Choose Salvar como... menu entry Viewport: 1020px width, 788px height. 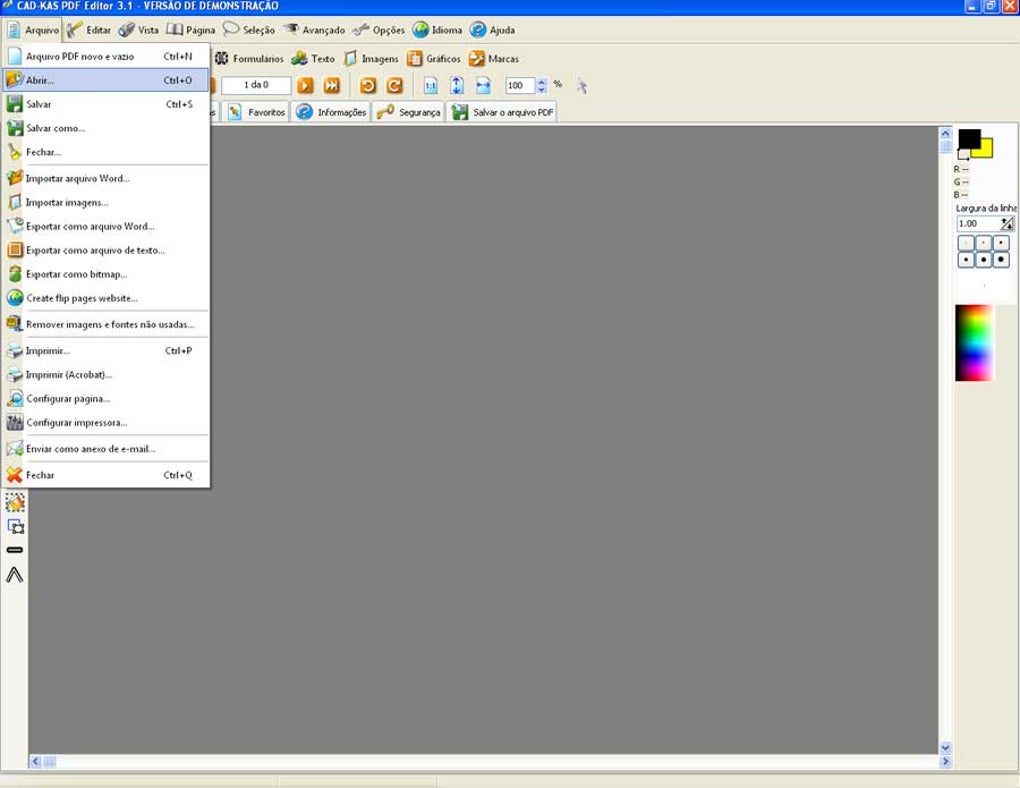106,128
